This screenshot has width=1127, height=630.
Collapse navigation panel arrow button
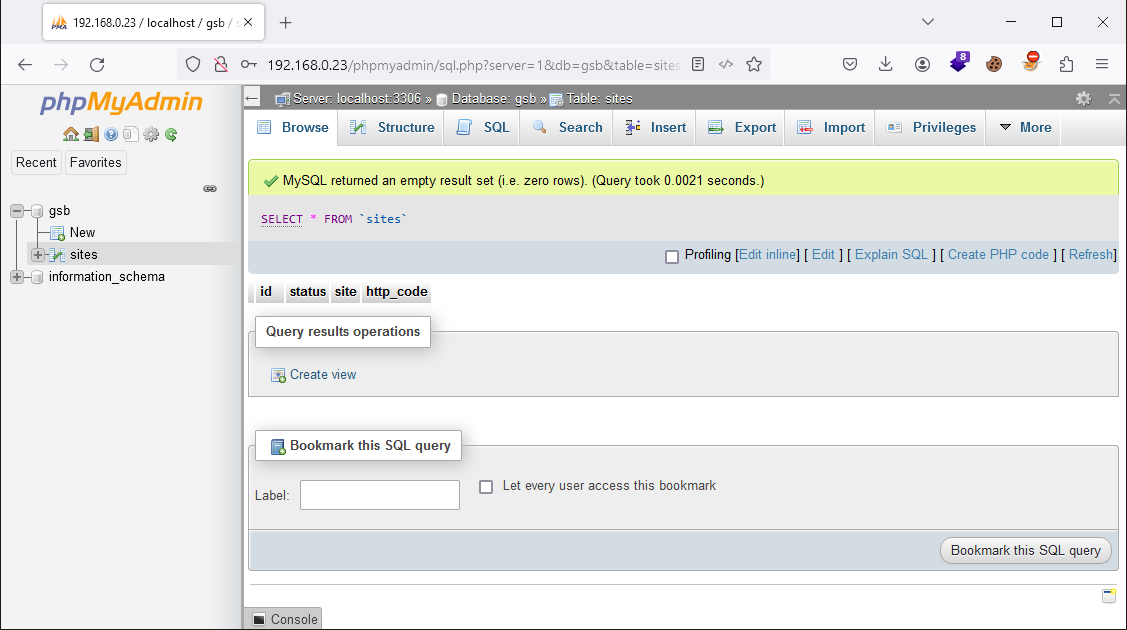pos(252,98)
